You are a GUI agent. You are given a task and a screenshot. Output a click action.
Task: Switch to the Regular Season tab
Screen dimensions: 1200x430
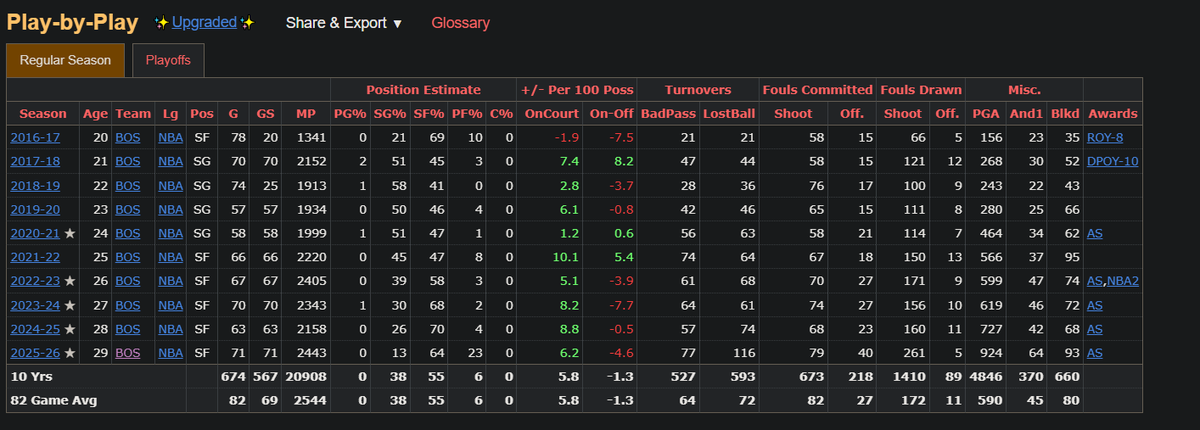pos(66,60)
